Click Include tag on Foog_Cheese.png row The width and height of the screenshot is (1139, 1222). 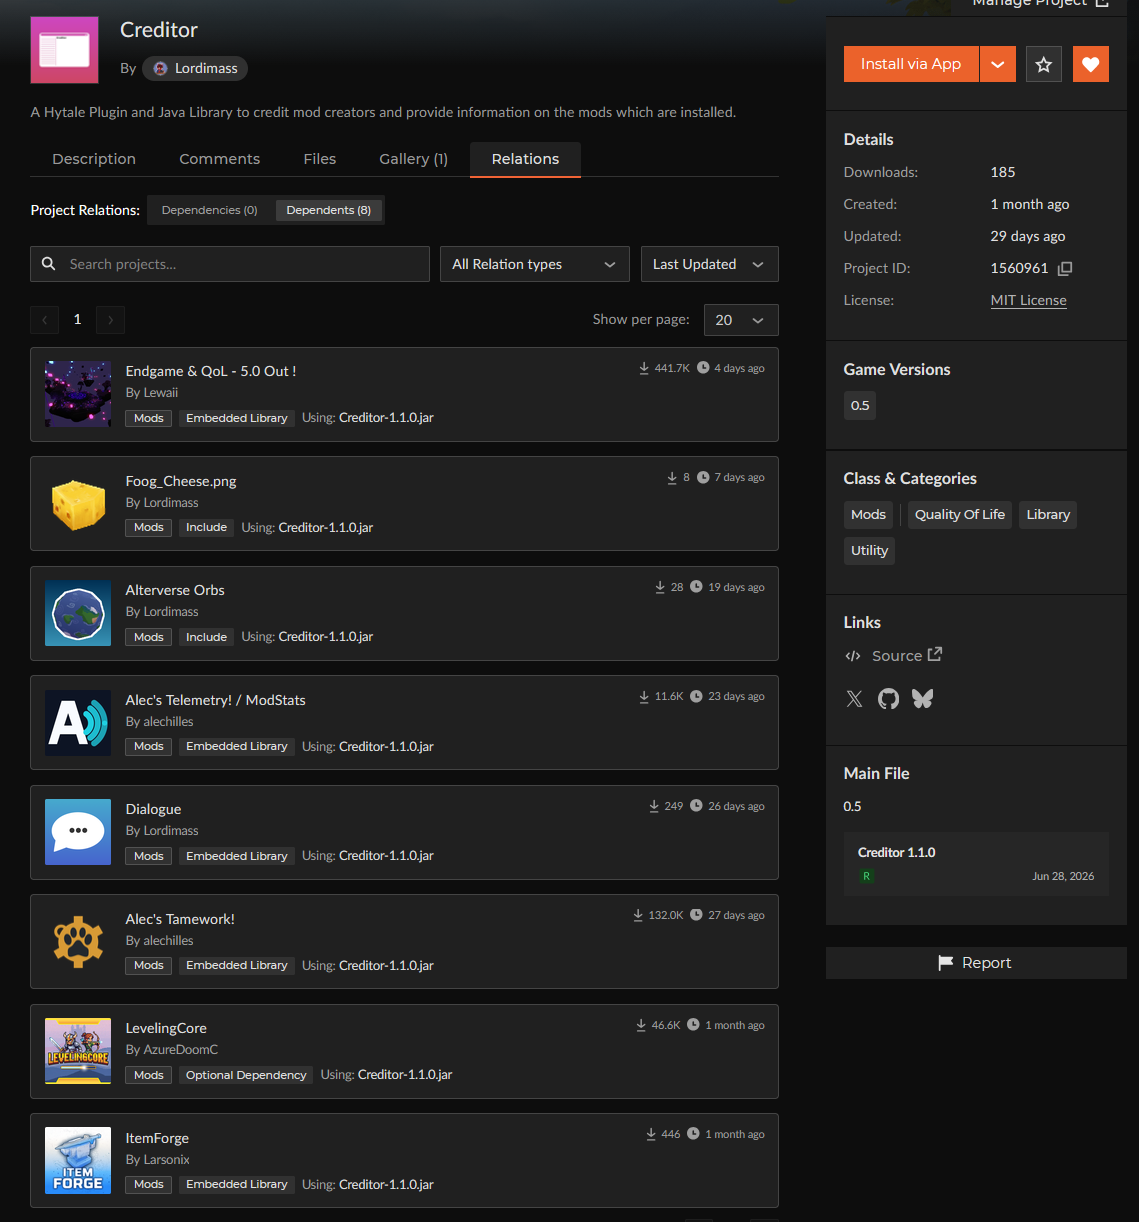[x=206, y=527]
